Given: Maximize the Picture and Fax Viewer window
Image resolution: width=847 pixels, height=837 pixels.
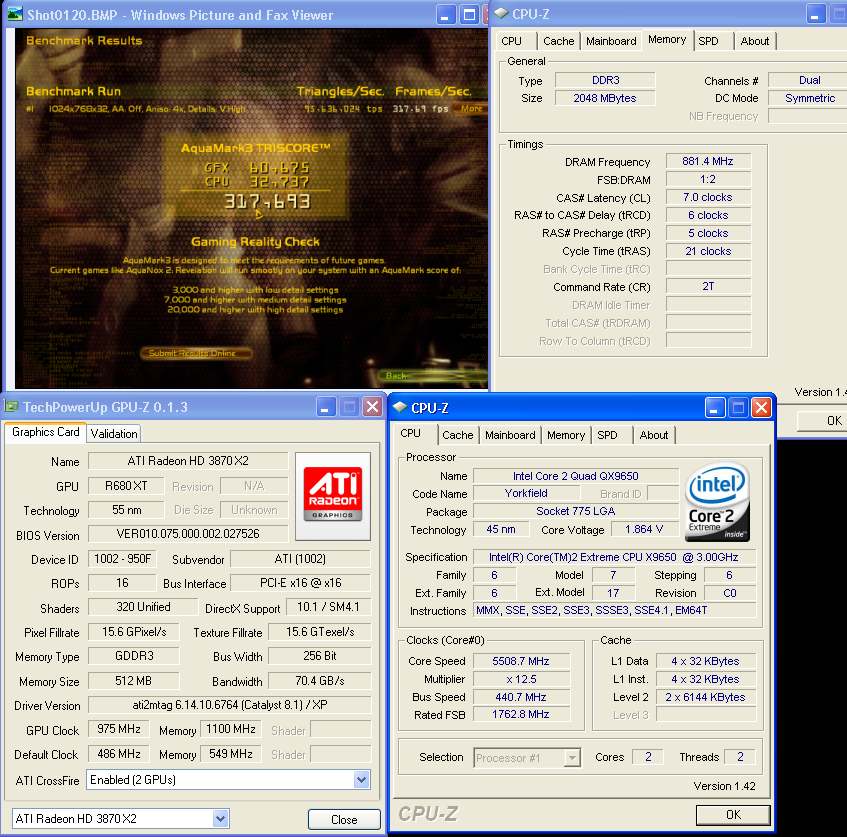Looking at the screenshot, I should click(469, 15).
